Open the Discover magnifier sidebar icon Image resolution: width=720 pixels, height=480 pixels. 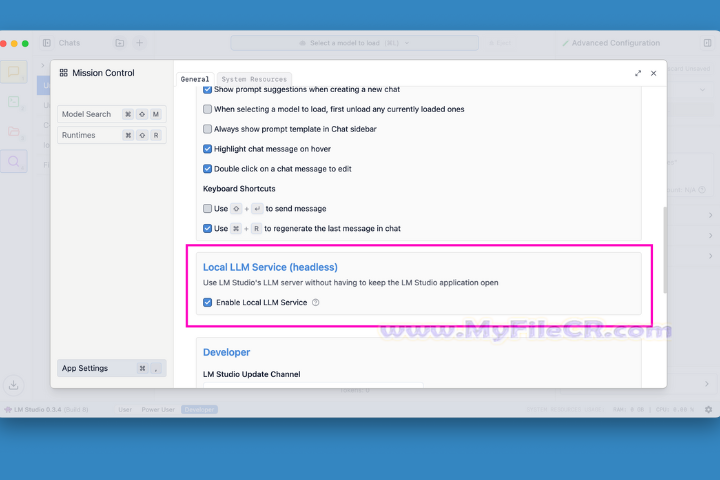coord(14,161)
